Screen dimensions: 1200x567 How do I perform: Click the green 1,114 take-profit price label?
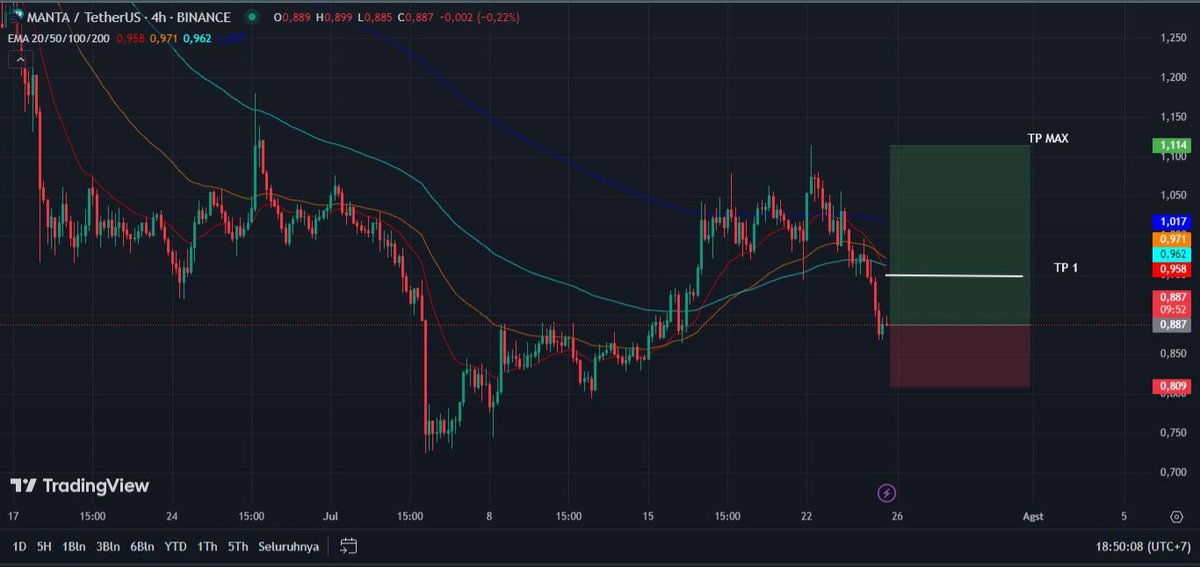[1172, 146]
